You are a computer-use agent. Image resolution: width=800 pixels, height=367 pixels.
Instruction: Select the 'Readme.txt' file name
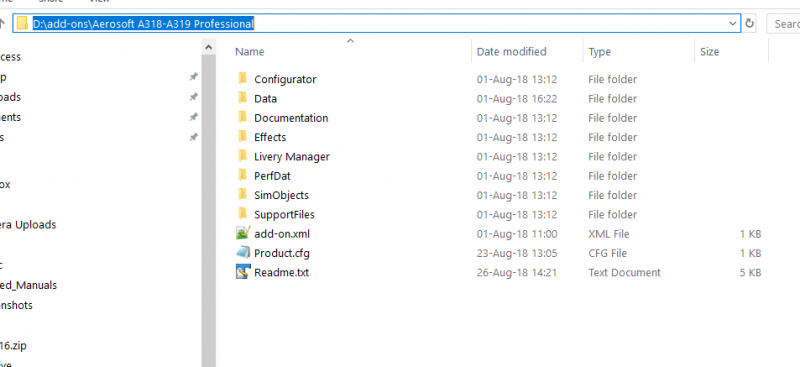281,273
